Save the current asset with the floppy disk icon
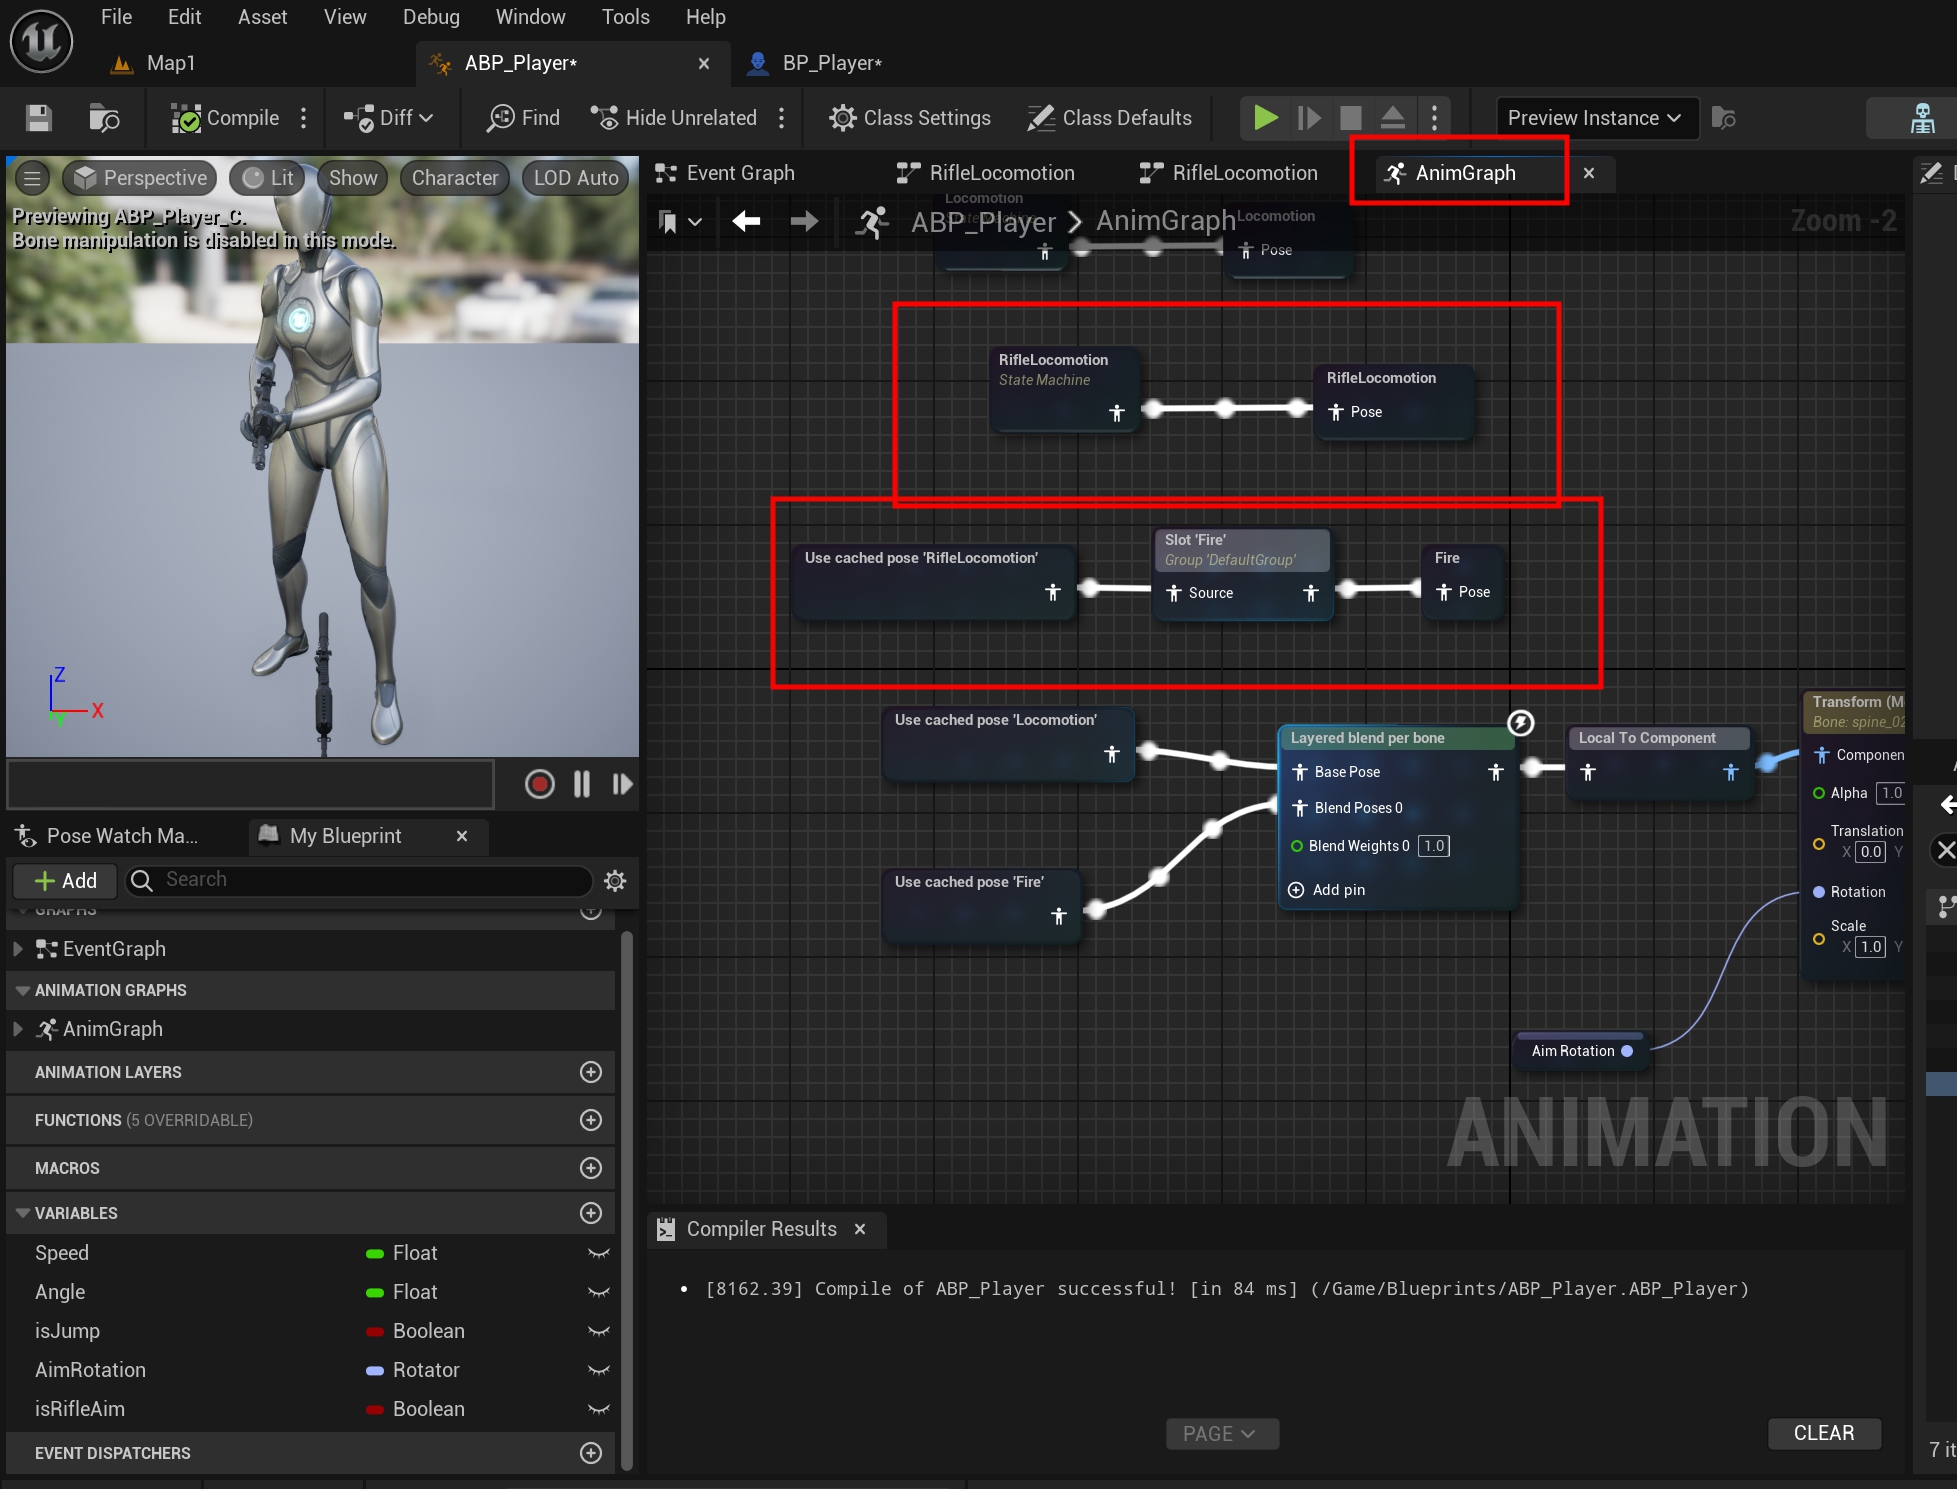Viewport: 1957px width, 1489px height. pos(39,118)
